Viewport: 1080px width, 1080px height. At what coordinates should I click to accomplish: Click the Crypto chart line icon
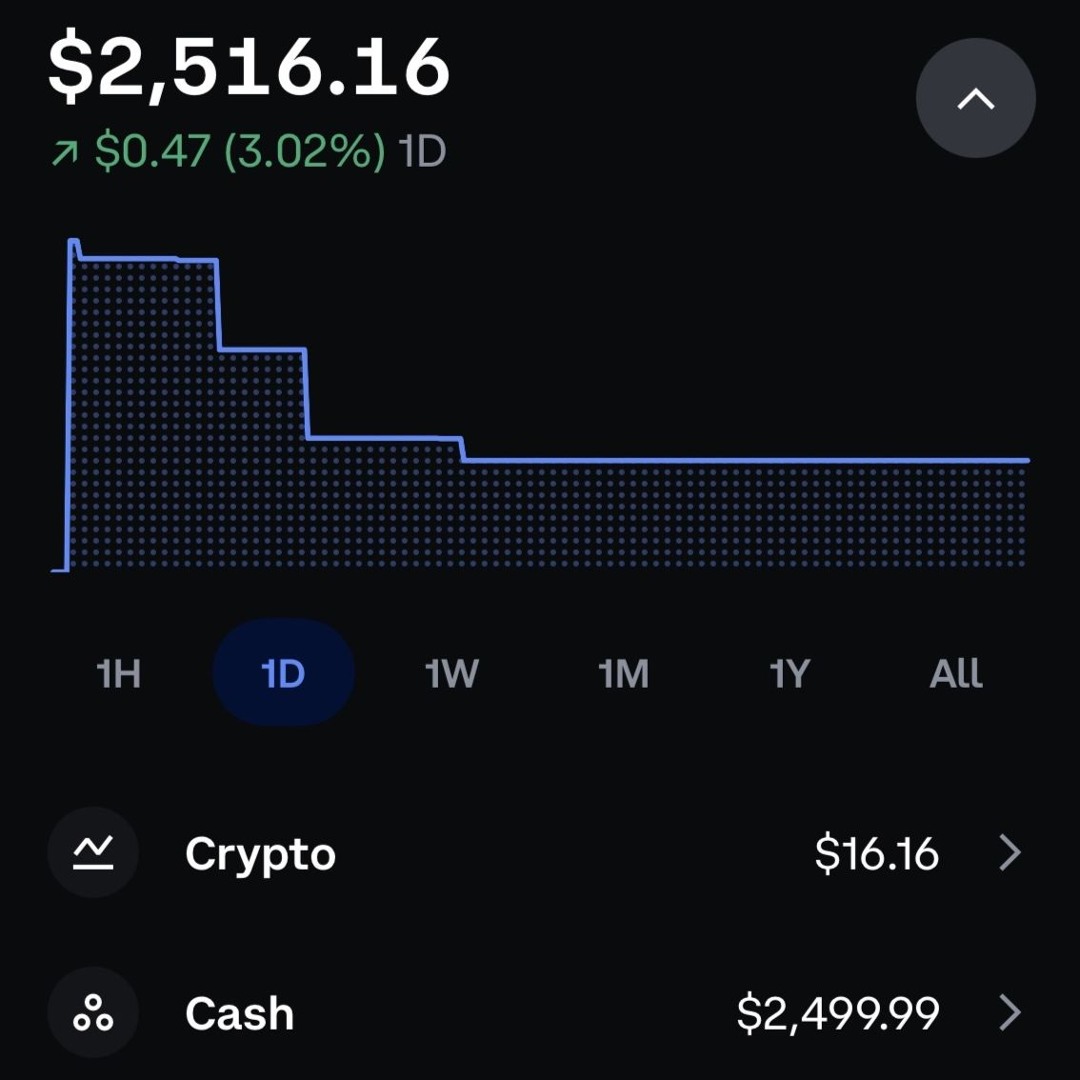coord(93,853)
